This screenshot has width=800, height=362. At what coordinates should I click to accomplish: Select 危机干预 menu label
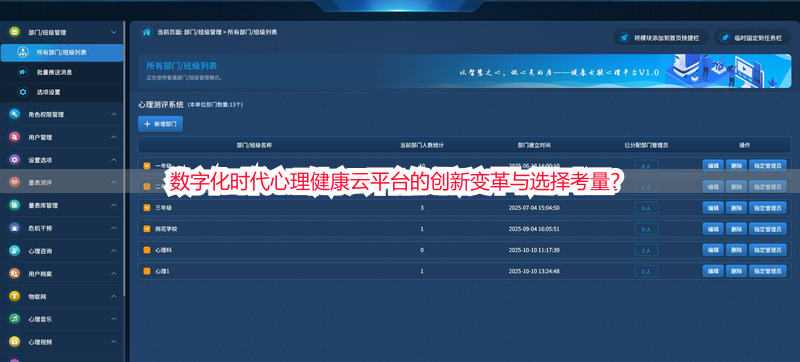(x=40, y=228)
